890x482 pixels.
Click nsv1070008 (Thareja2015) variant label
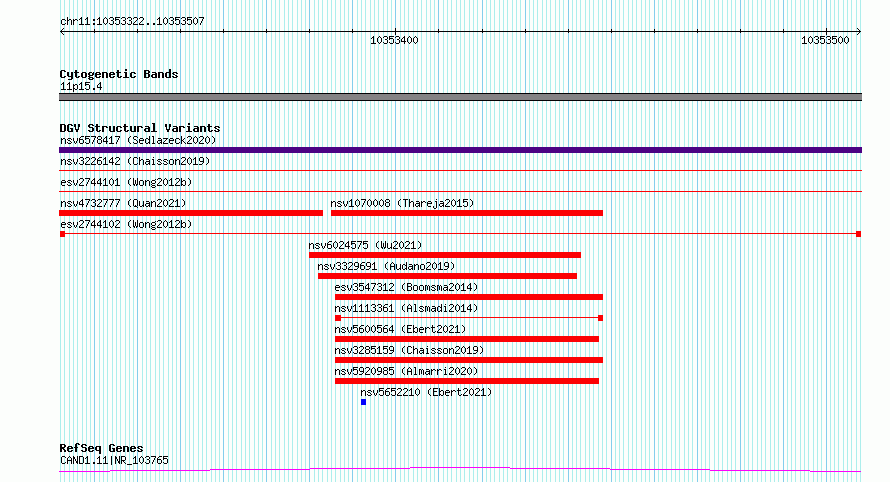(x=402, y=203)
